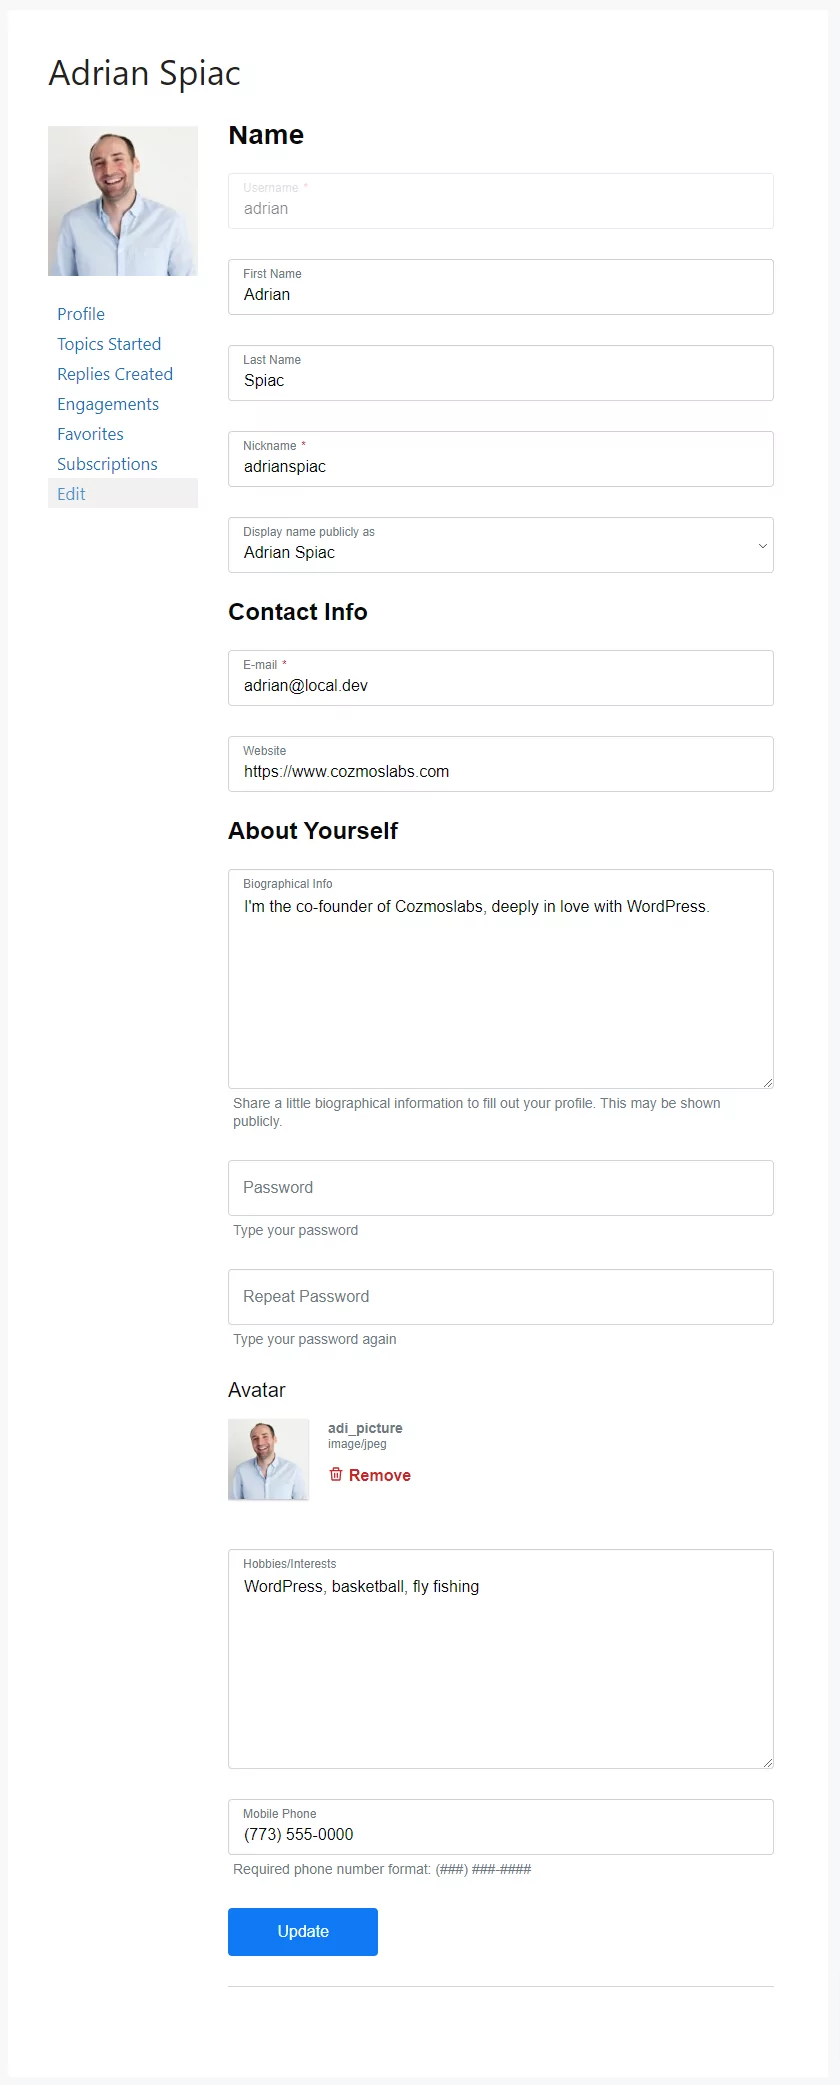This screenshot has width=840, height=2085.
Task: Click the adi_picture avatar thumbnail
Action: 268,1459
